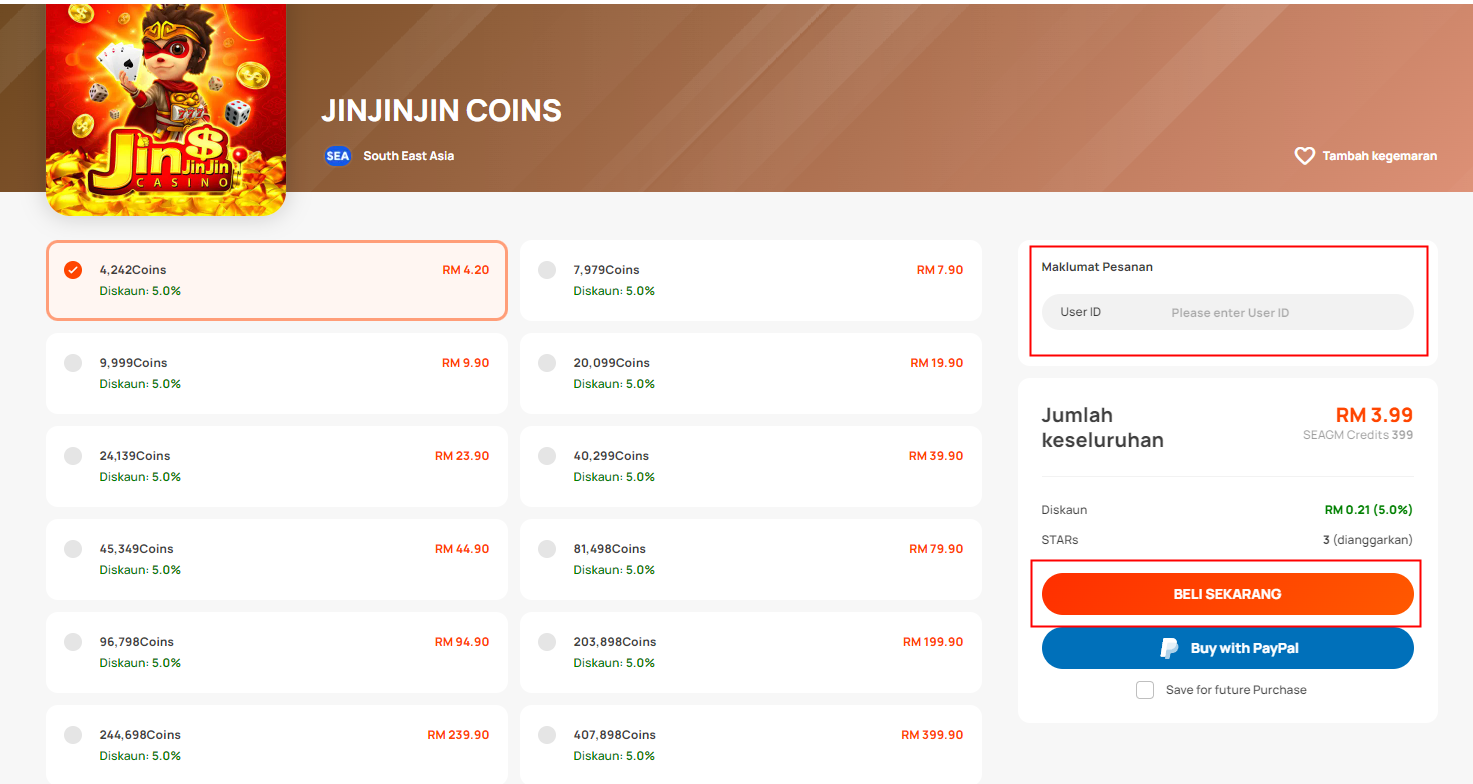Select the 24,139Coins radio option
The height and width of the screenshot is (784, 1473).
73,456
